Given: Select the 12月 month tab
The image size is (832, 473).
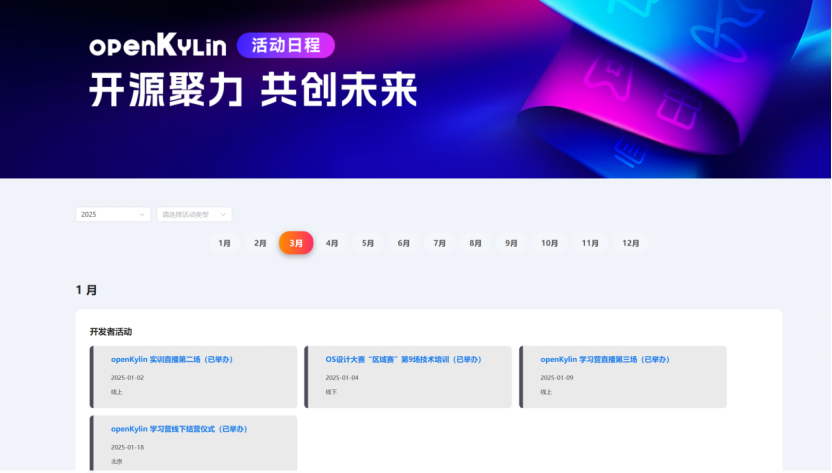Looking at the screenshot, I should 630,243.
